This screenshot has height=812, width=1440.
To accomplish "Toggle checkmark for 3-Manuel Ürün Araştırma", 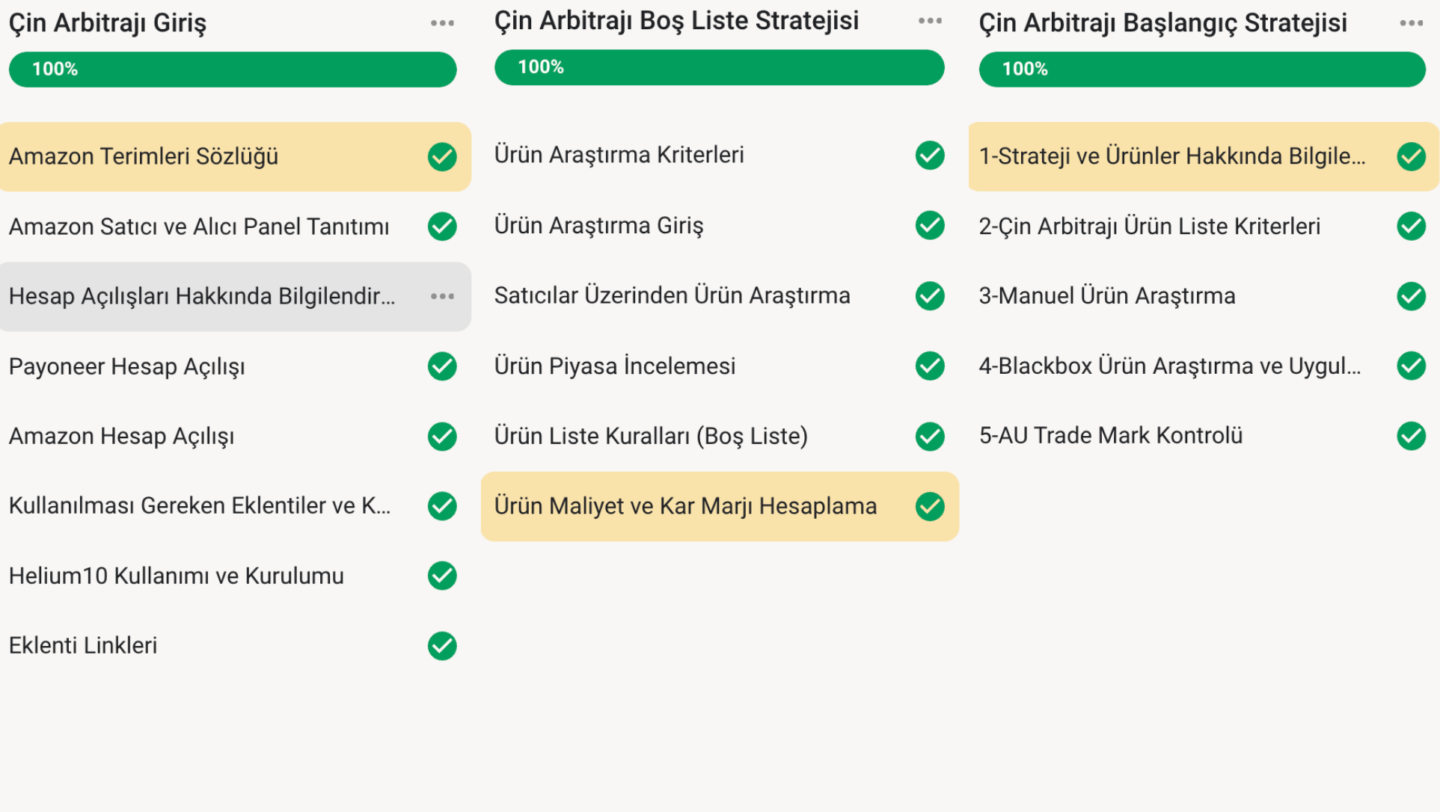I will pyautogui.click(x=1411, y=296).
